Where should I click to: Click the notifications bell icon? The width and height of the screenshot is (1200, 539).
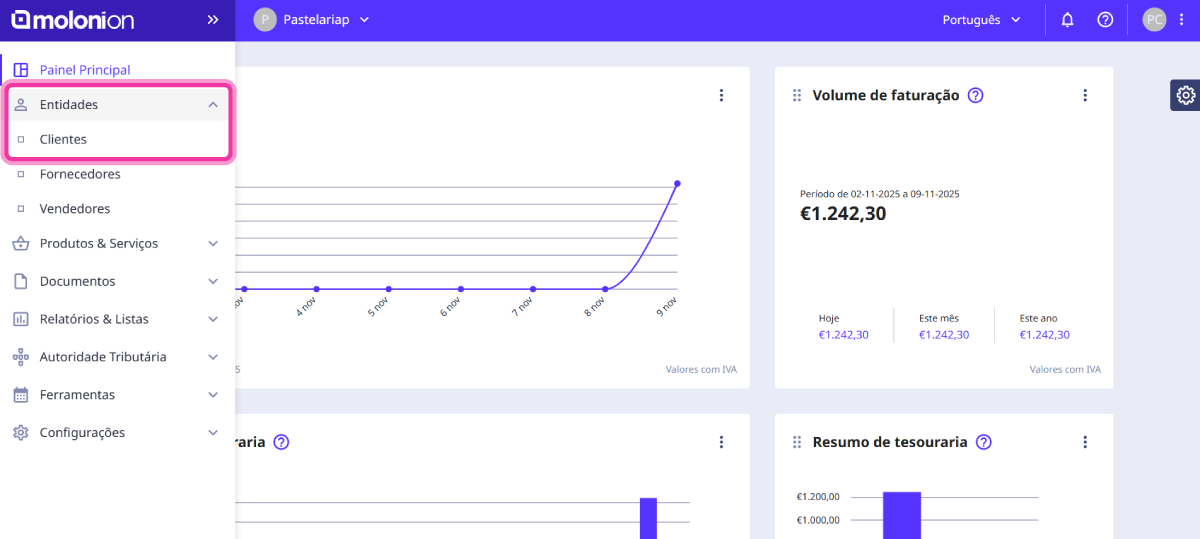[1067, 20]
